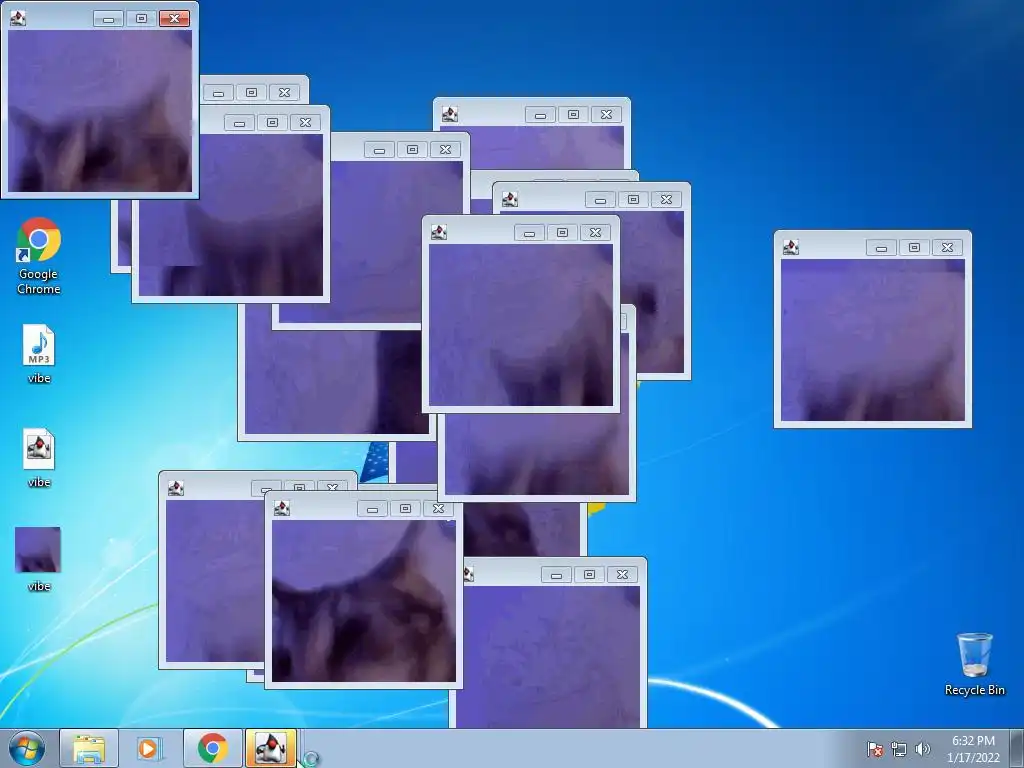Minimize the lone Java window above Recycle Bin
1024x768 pixels.
pos(881,247)
